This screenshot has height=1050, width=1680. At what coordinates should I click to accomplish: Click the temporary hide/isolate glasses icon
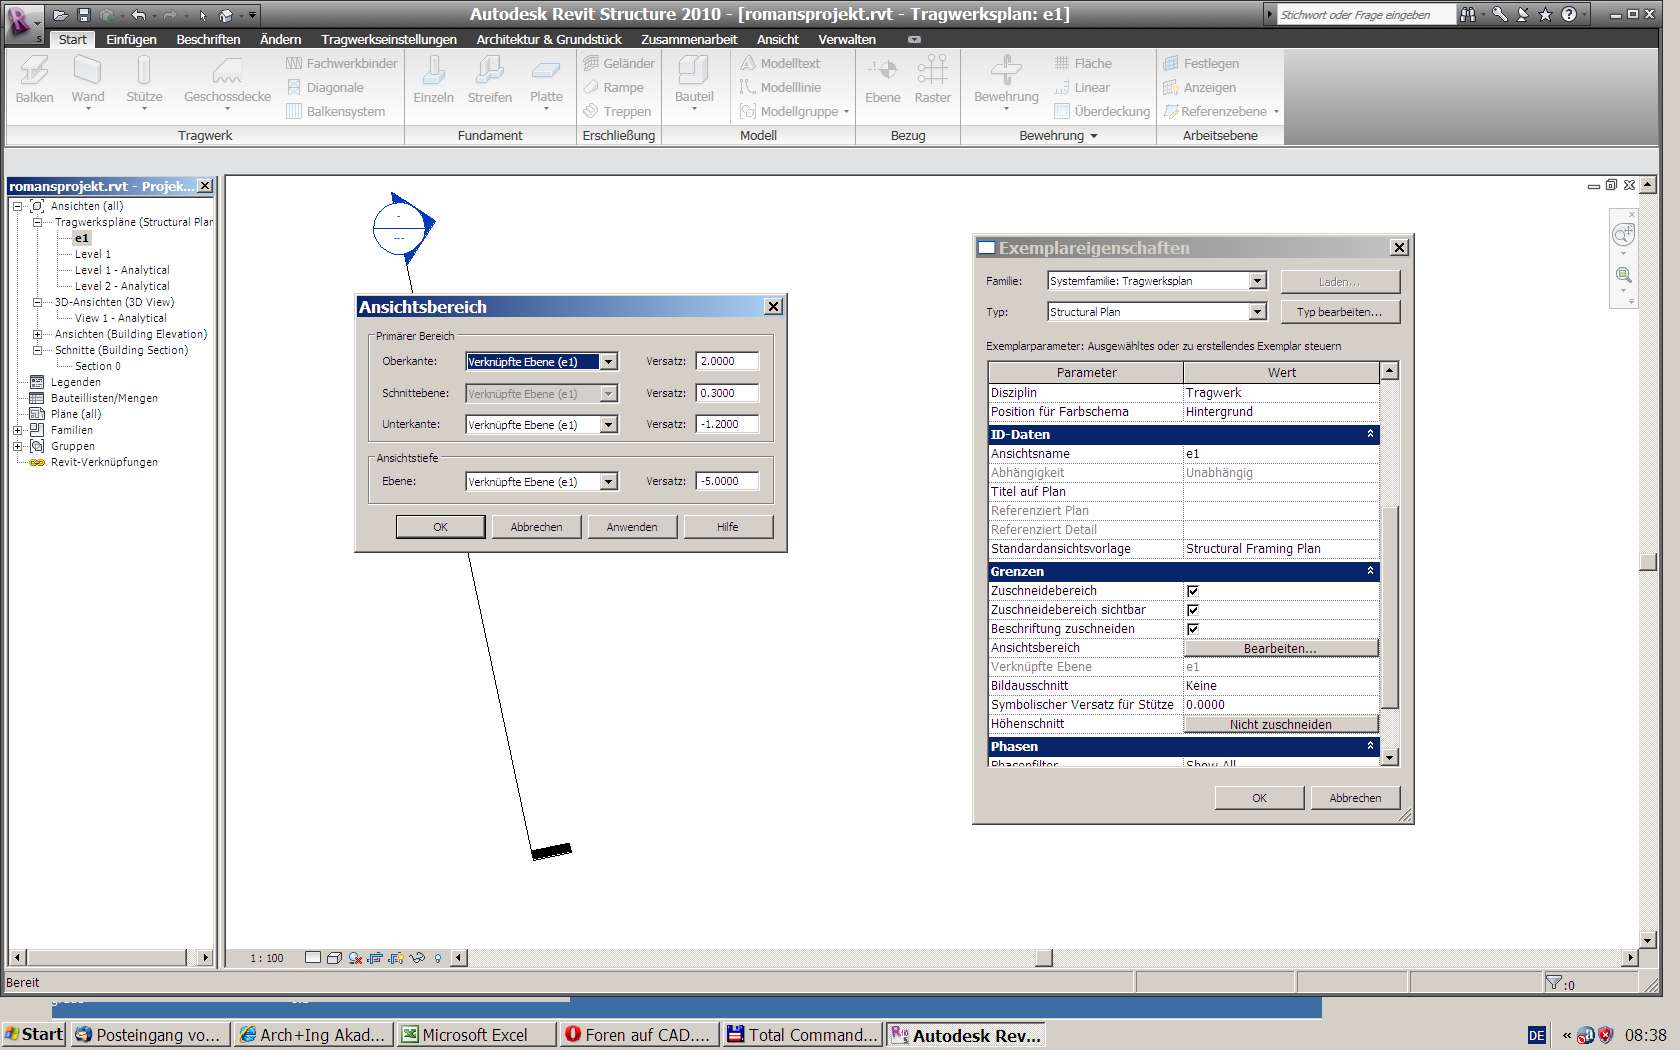[x=417, y=958]
